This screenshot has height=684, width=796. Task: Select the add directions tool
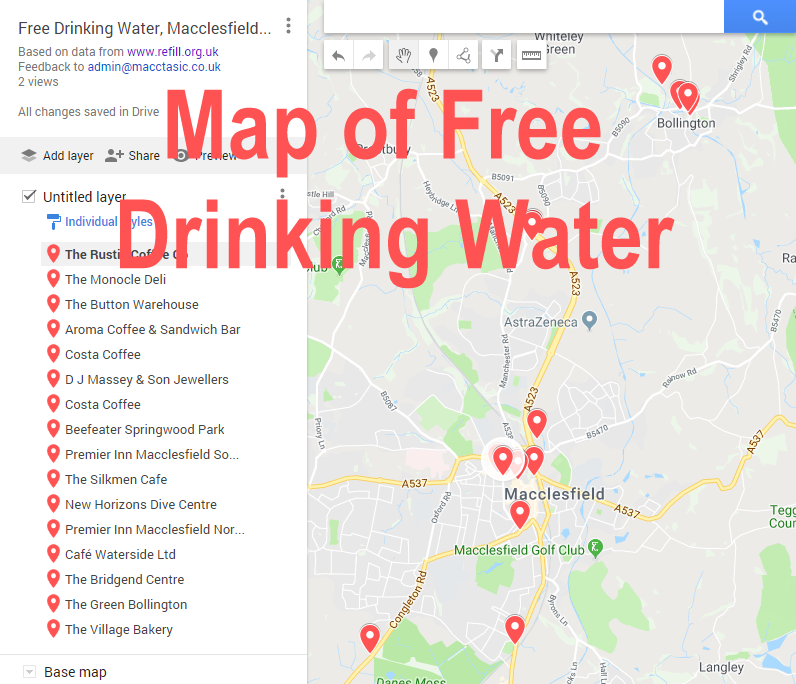(x=497, y=55)
